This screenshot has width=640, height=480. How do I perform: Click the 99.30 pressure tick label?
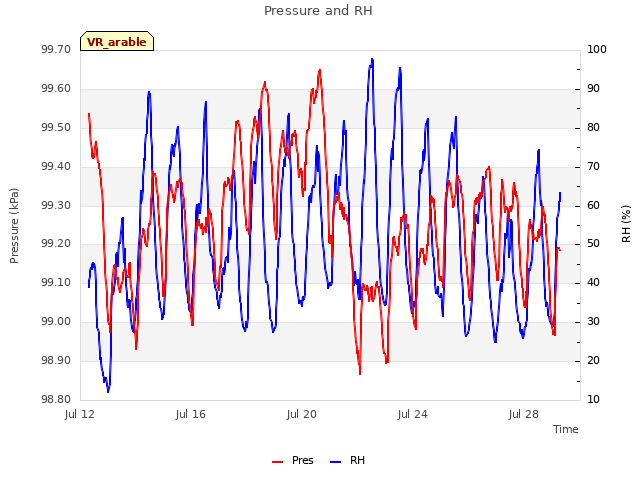click(x=56, y=205)
